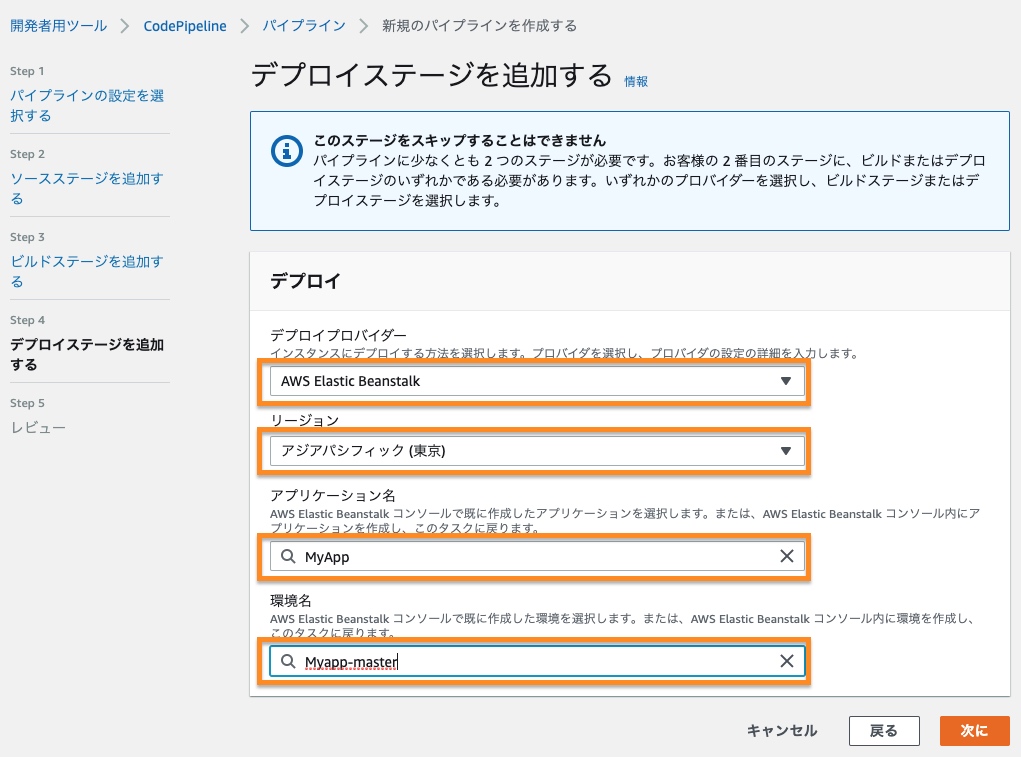Jump to Step 2 ソースステージを追加する
The image size is (1021, 757).
tap(86, 188)
